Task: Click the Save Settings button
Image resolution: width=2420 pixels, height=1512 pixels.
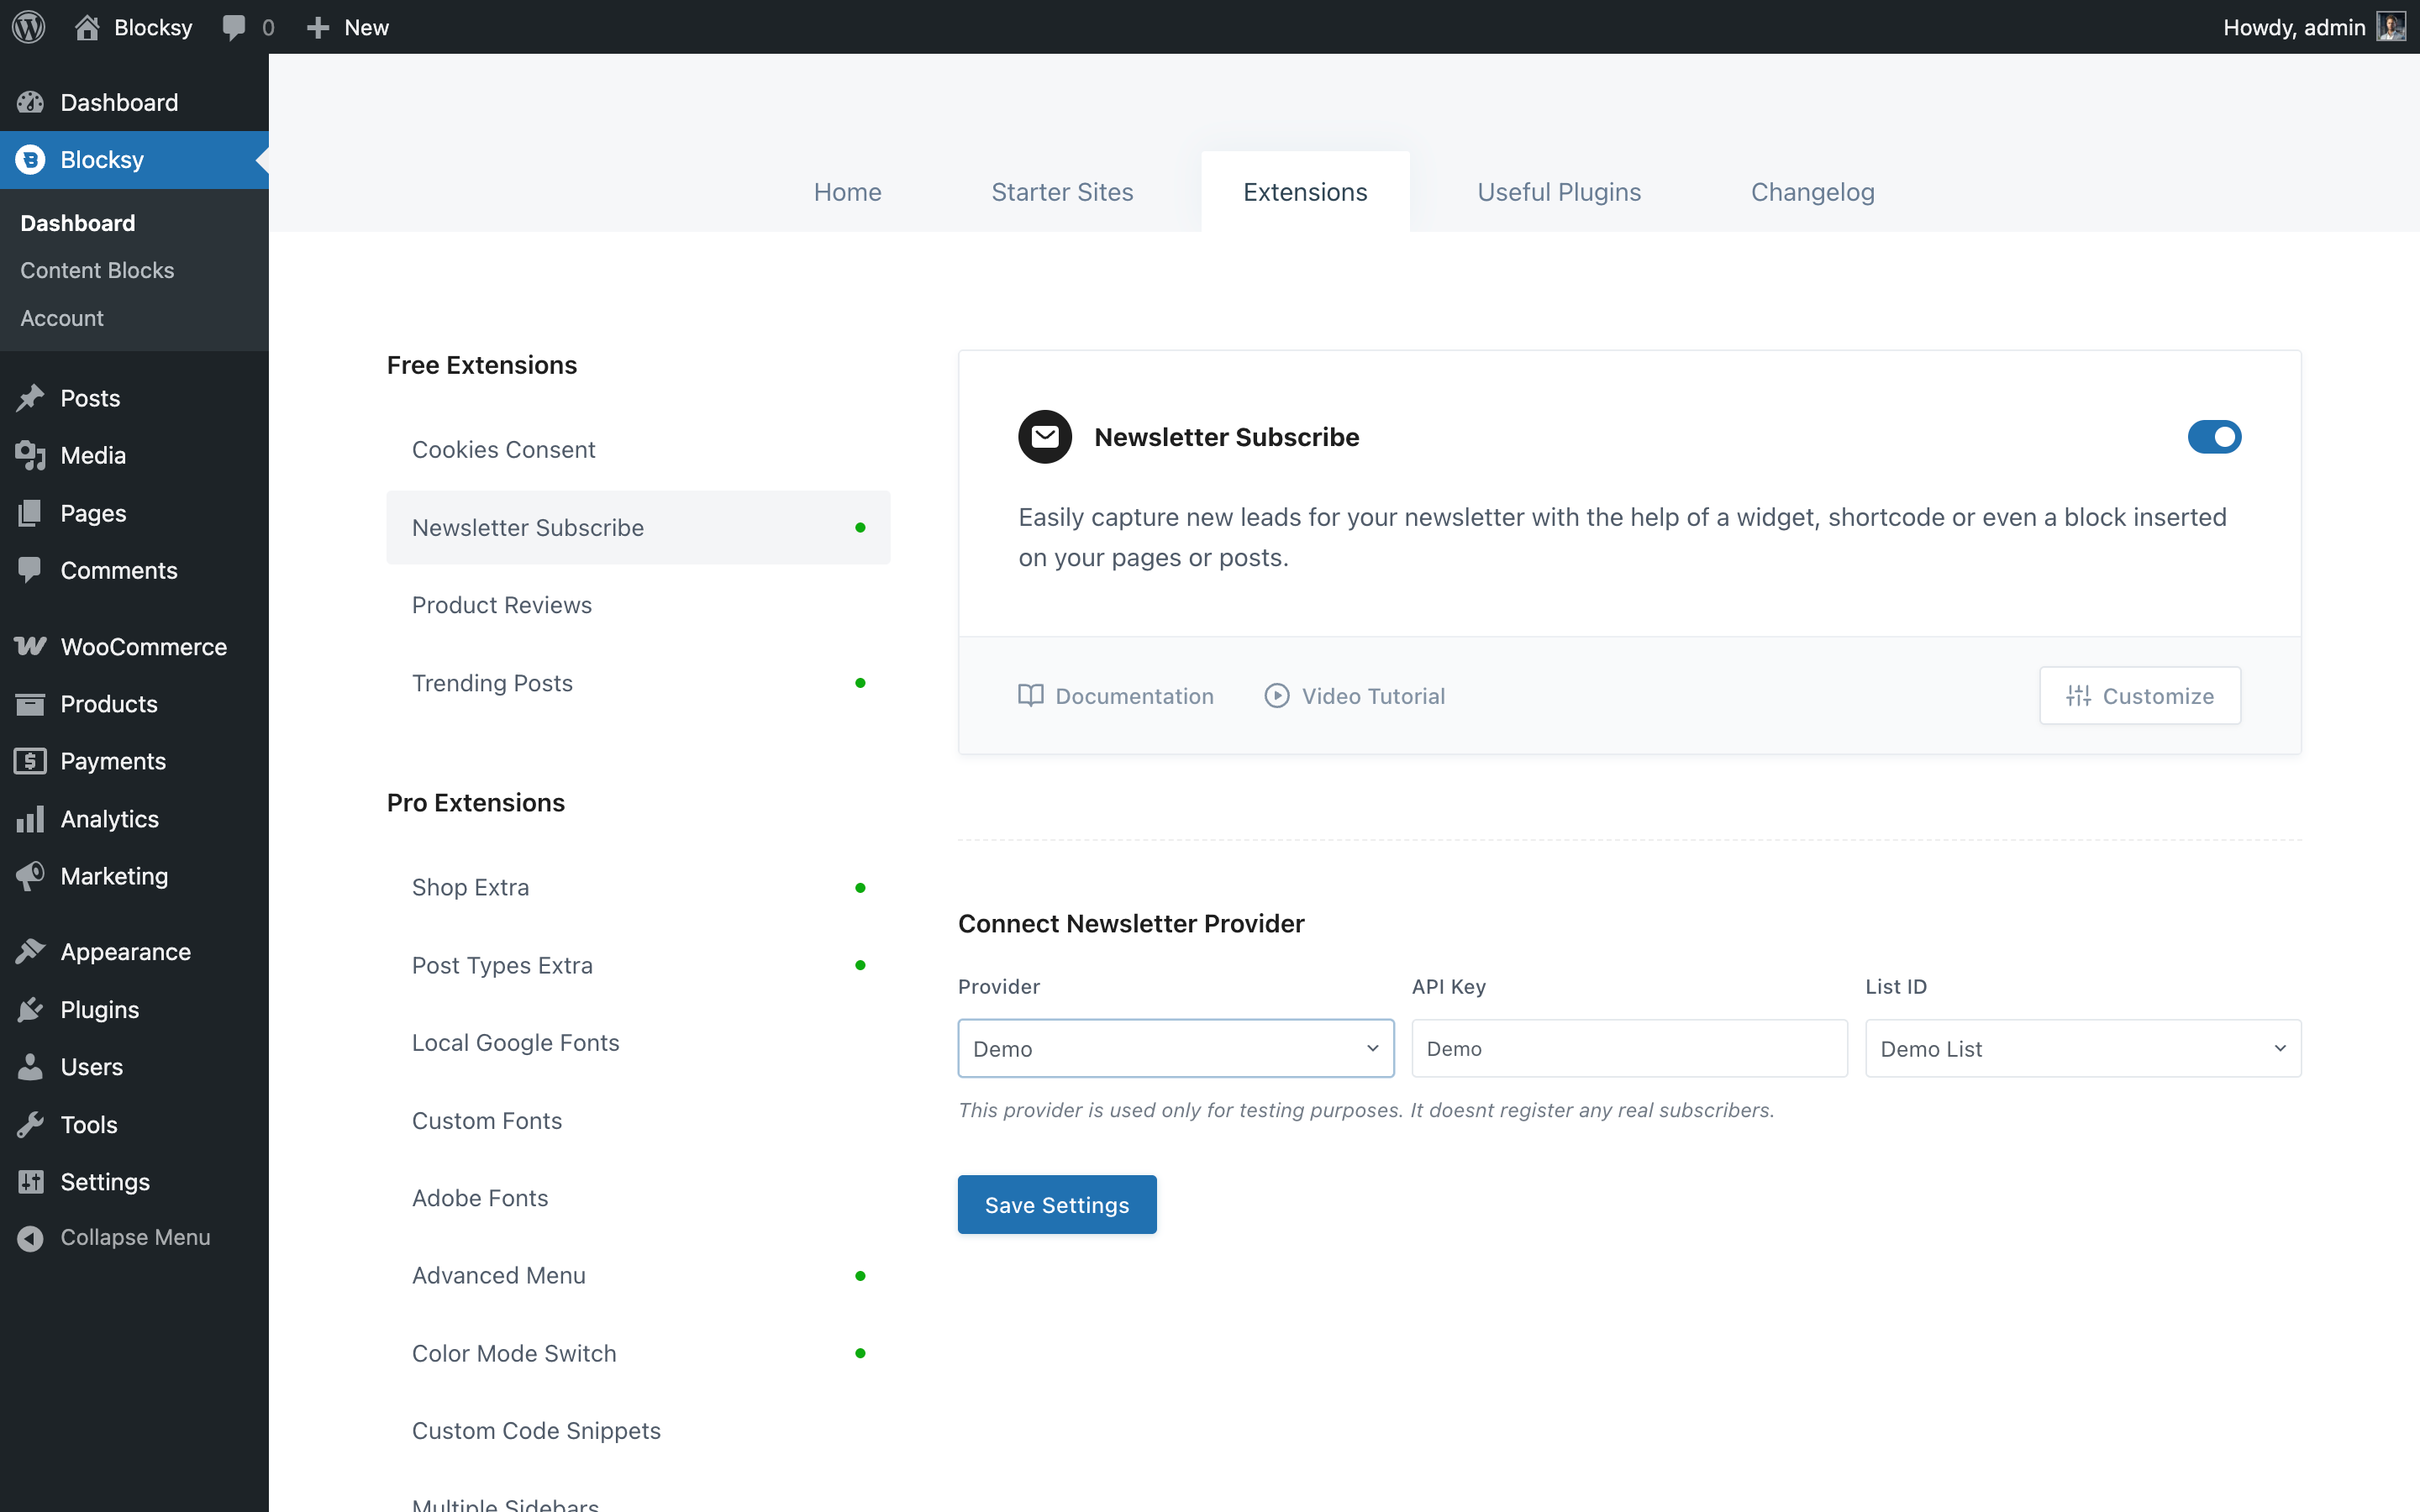Action: (1056, 1204)
